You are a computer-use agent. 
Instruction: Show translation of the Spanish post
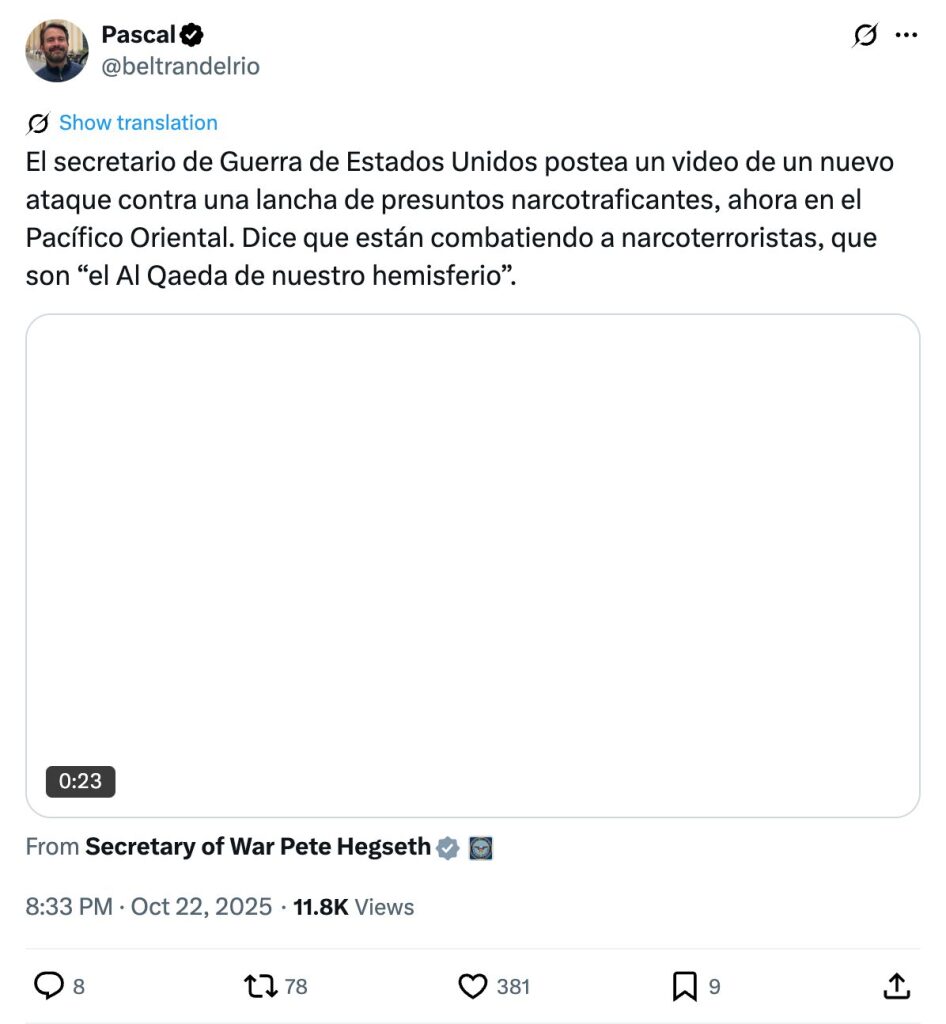pyautogui.click(x=138, y=123)
